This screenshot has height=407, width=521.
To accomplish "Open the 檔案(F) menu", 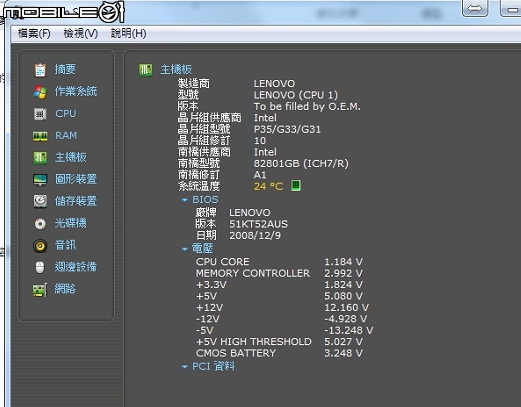I will click(x=34, y=33).
